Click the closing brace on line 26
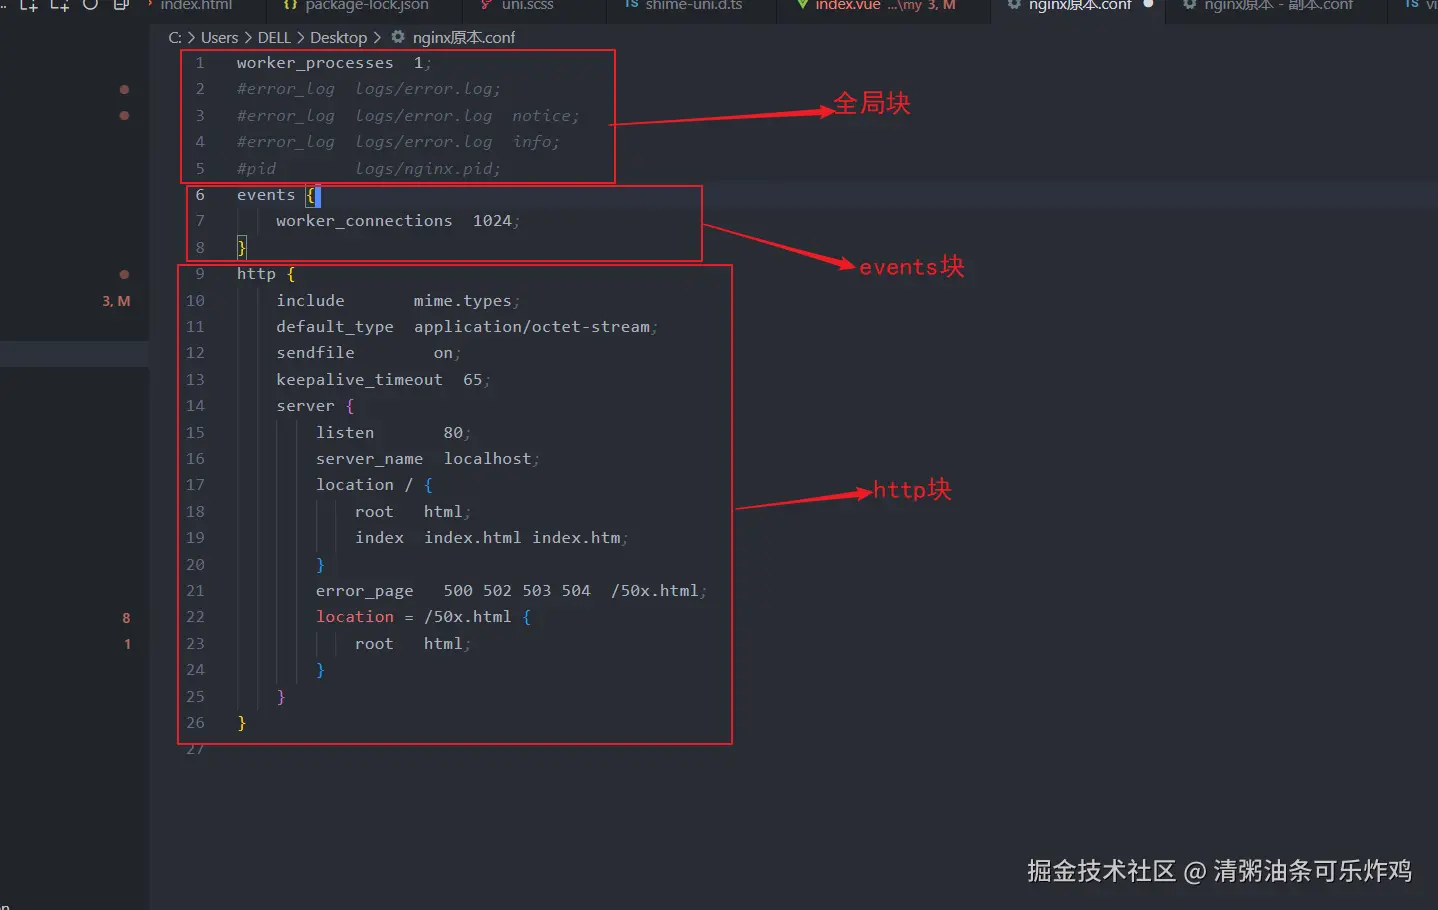The width and height of the screenshot is (1438, 910). tap(241, 723)
